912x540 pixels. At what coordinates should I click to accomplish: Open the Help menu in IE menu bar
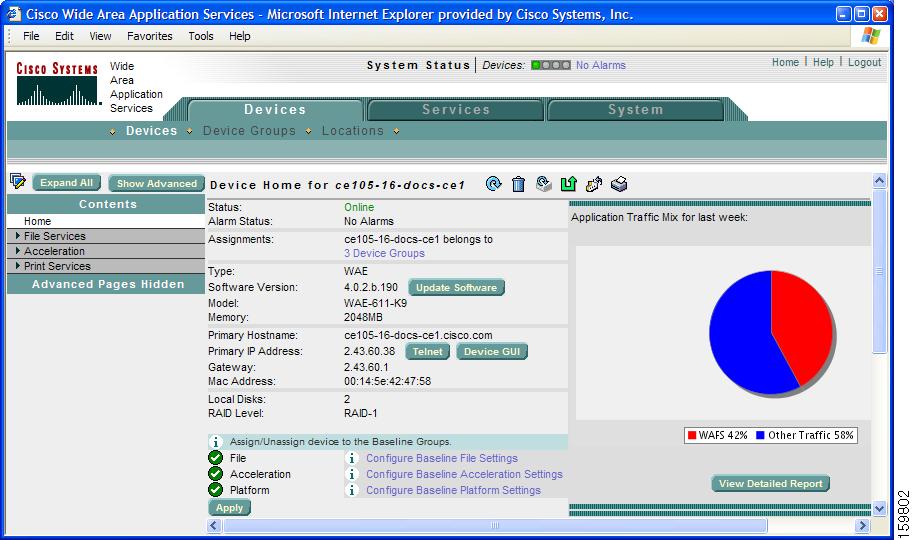[x=239, y=36]
